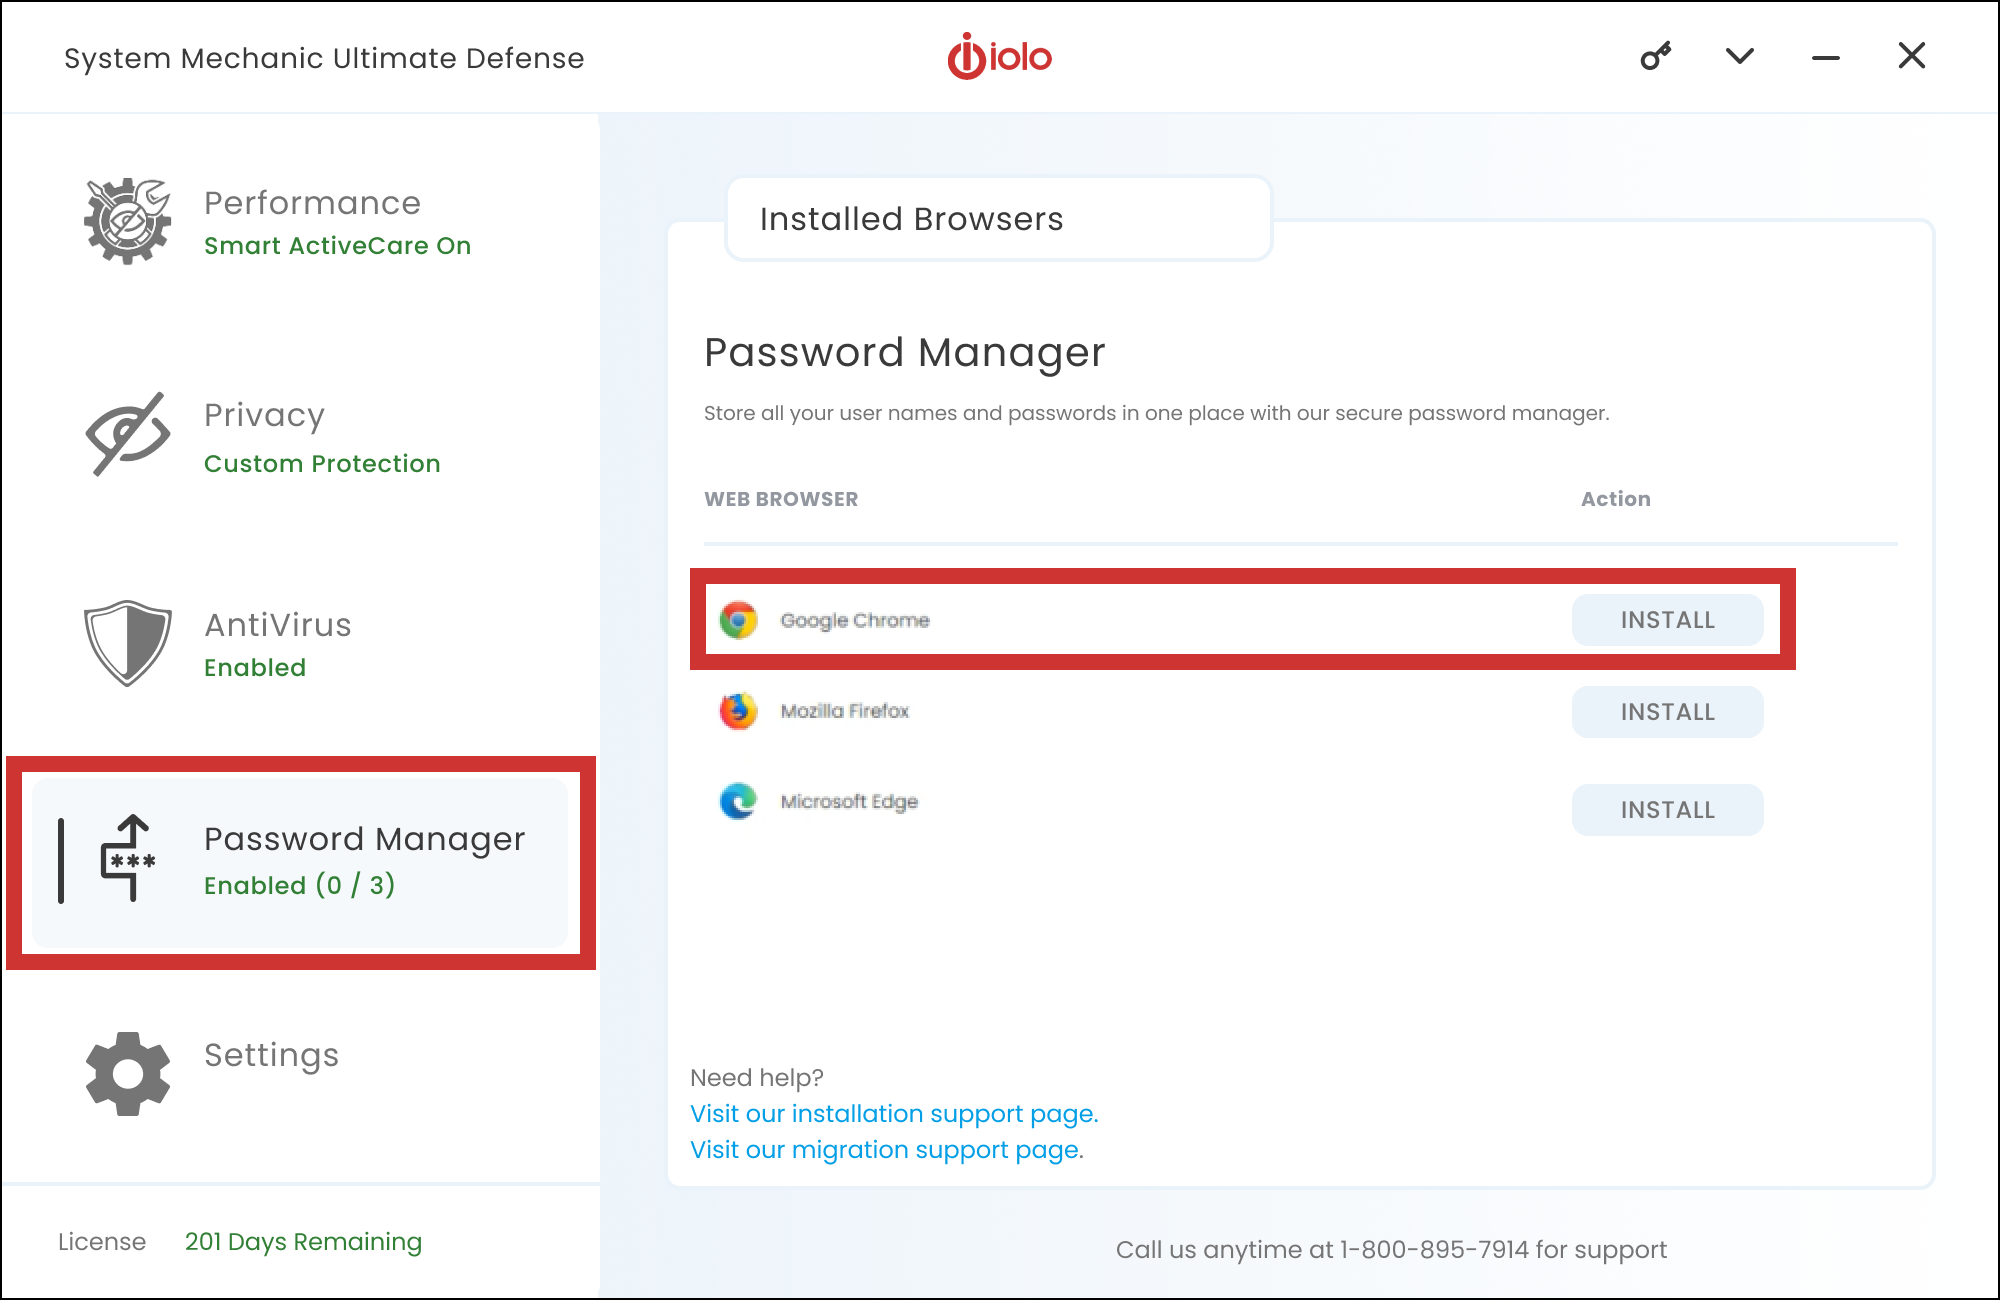Click the 'Mozilla Firefox' row label

point(845,711)
